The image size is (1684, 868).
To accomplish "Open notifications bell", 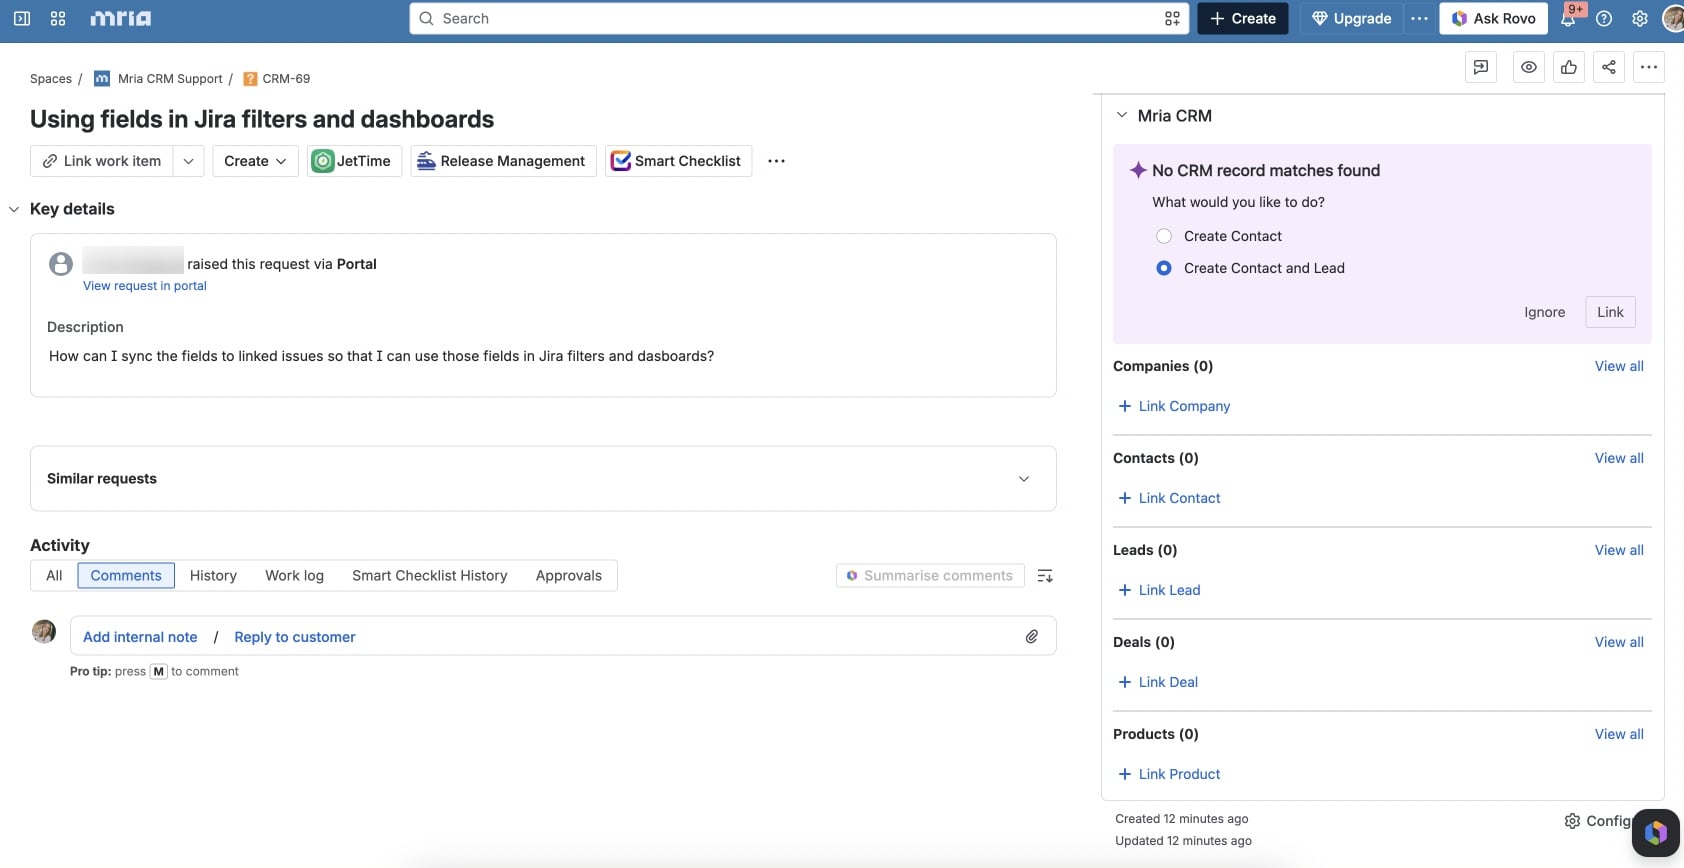I will pos(1568,18).
